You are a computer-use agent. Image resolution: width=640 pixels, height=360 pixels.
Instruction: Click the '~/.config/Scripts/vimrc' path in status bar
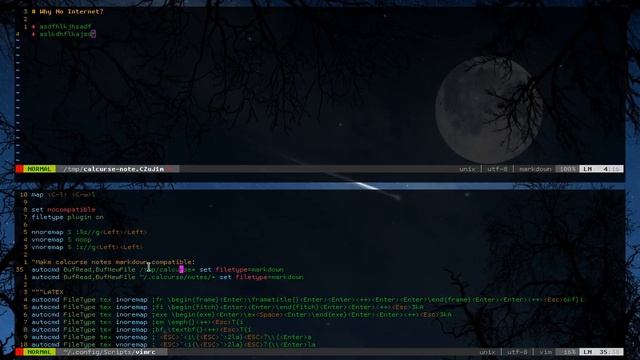coord(109,352)
